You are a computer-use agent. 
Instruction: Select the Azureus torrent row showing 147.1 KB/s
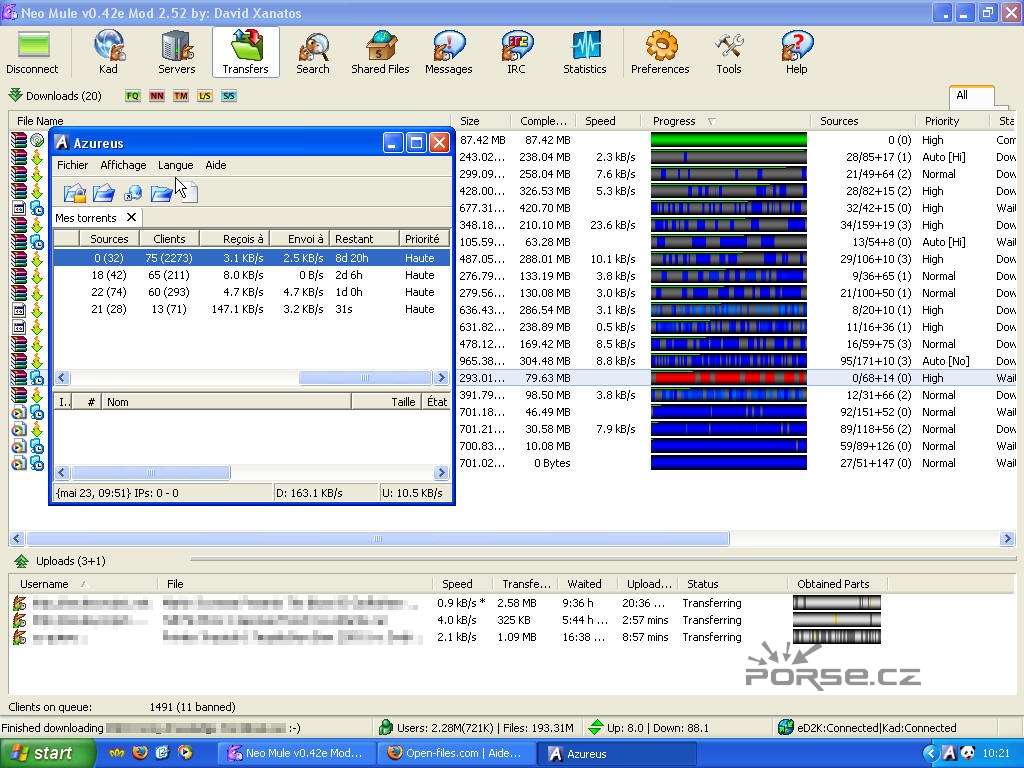tap(251, 309)
